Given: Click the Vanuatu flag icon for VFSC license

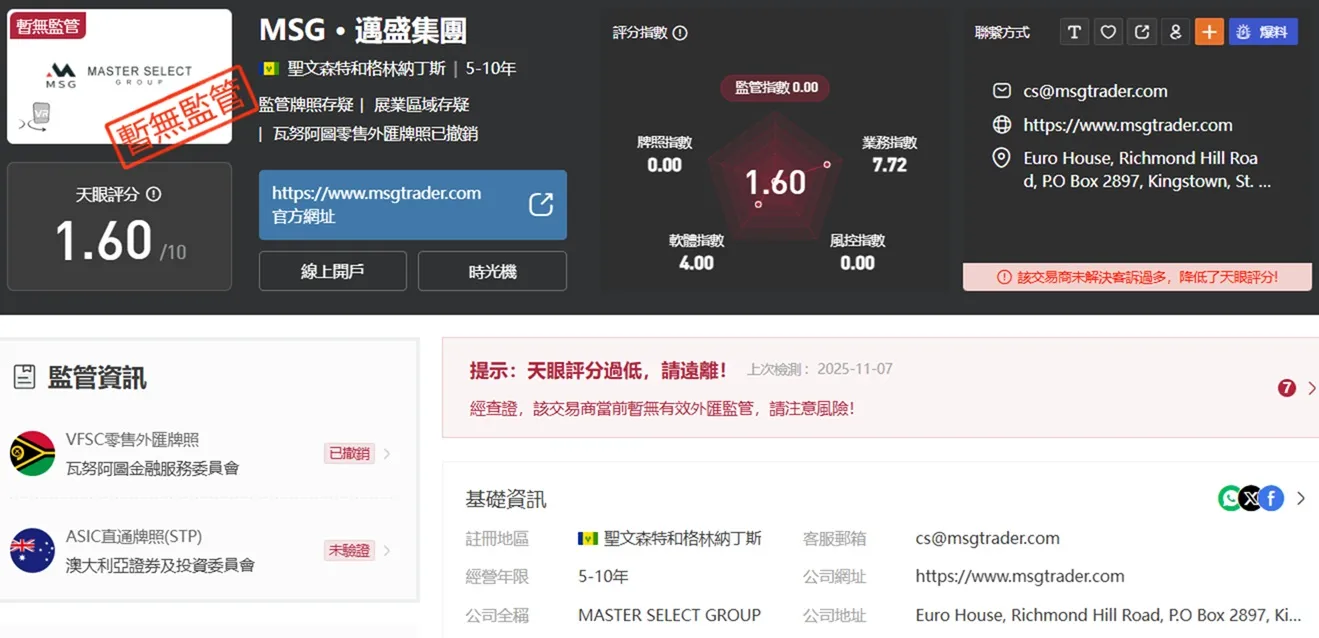Looking at the screenshot, I should point(32,453).
